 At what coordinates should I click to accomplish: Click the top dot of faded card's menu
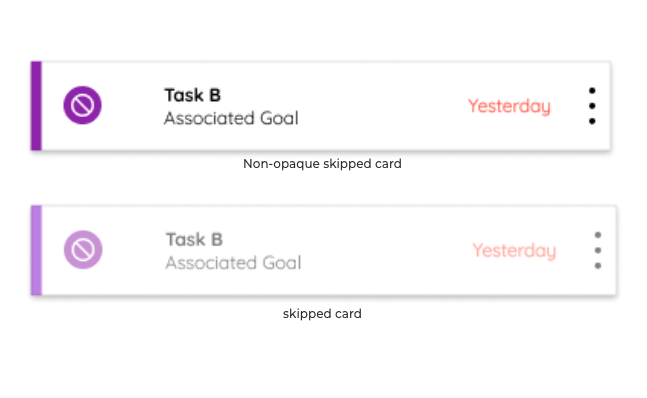pos(598,235)
